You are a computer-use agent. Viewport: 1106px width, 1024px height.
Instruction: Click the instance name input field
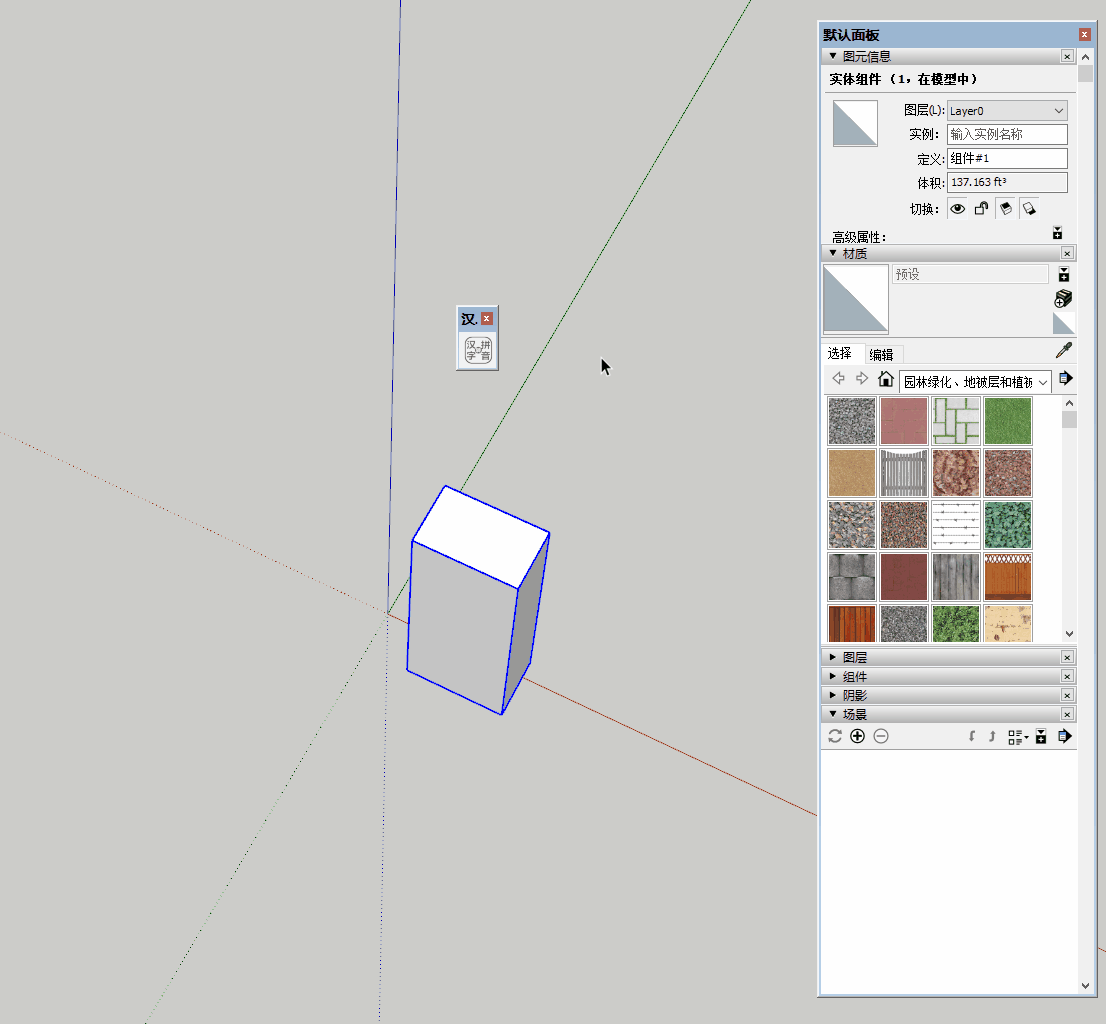(x=1007, y=135)
